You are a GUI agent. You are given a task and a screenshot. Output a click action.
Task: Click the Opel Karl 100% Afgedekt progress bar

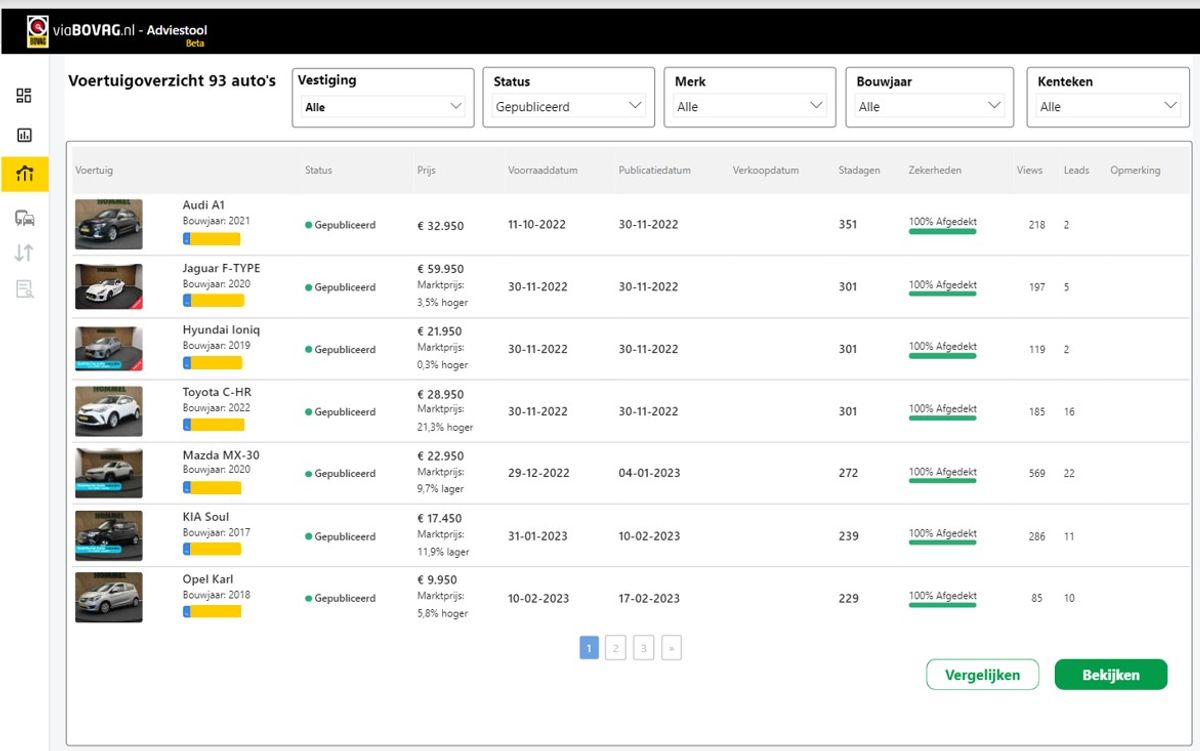click(x=942, y=605)
